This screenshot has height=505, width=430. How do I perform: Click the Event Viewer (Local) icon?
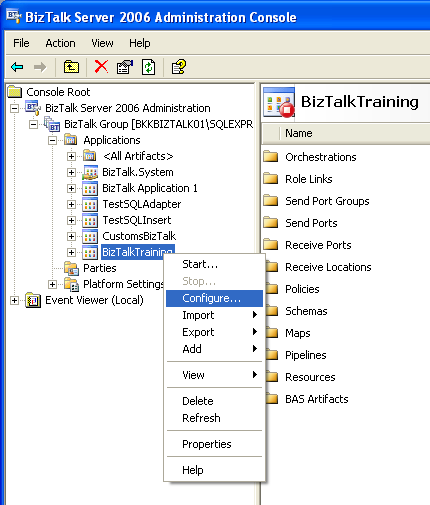pyautogui.click(x=33, y=300)
